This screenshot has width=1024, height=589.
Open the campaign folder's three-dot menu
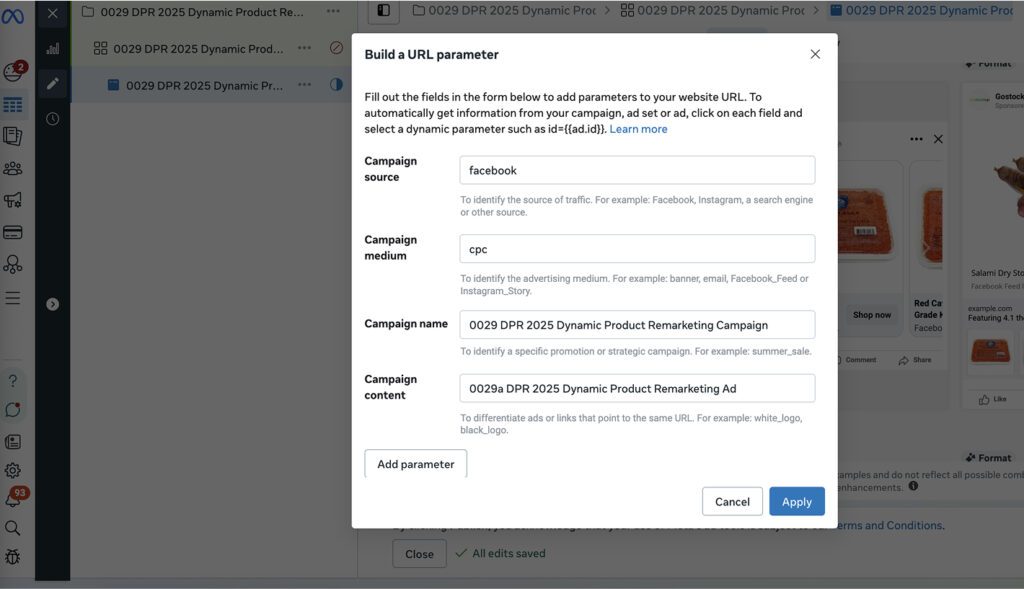(333, 11)
